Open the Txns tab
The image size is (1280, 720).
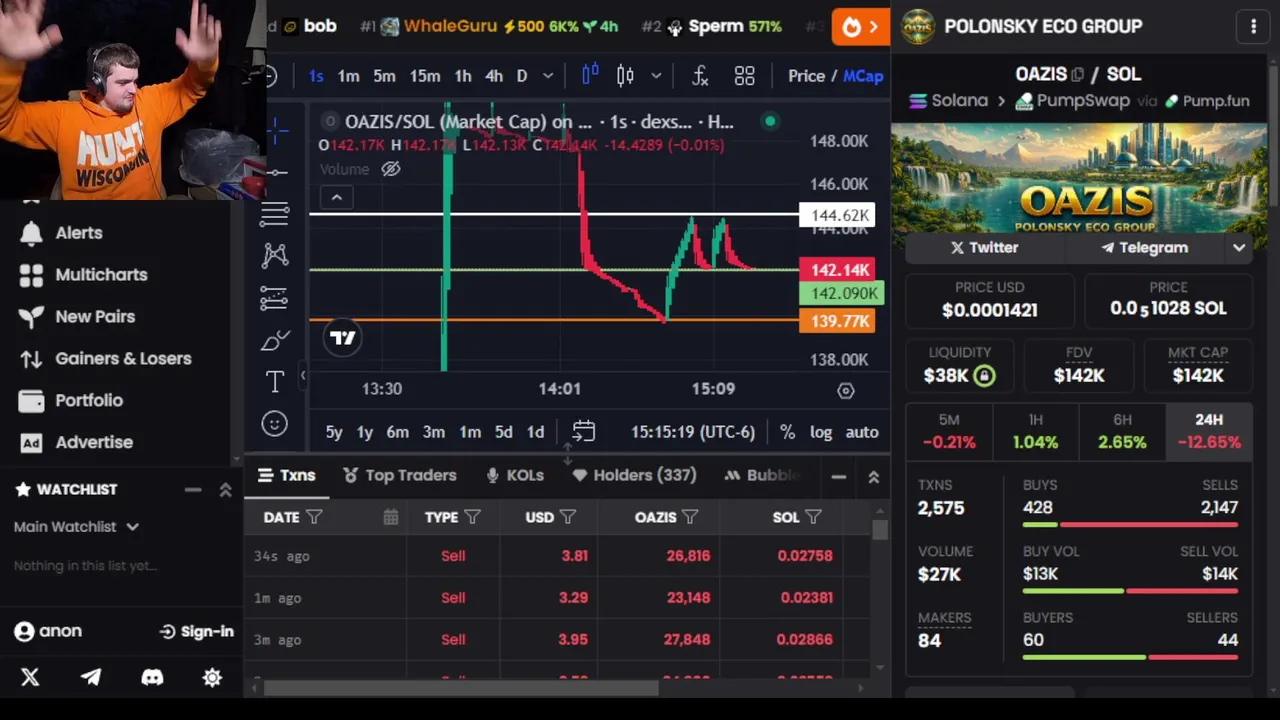tap(287, 476)
